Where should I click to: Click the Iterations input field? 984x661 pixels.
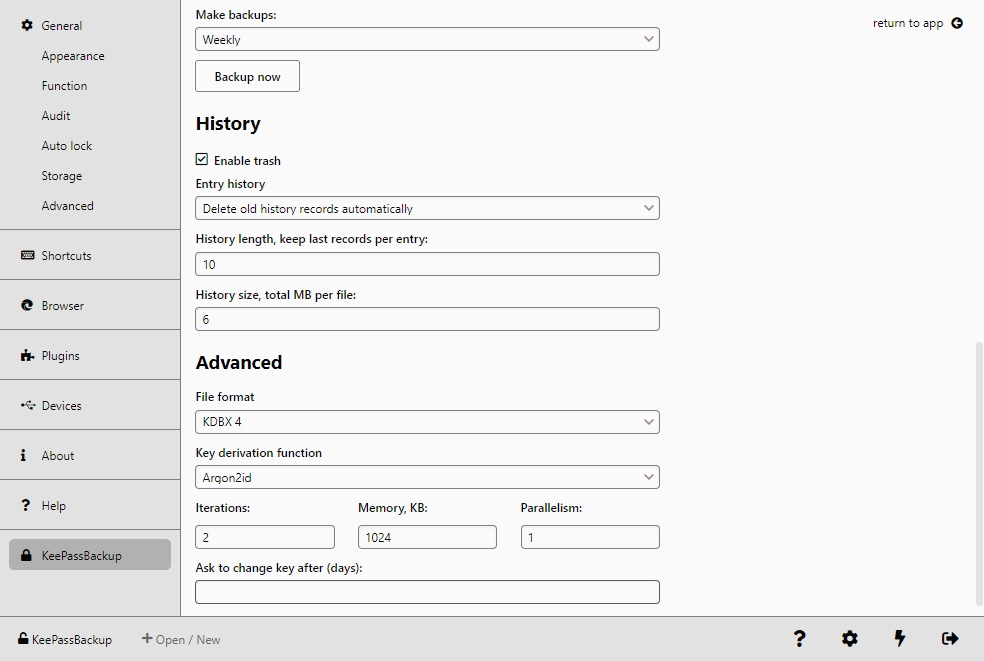click(264, 537)
